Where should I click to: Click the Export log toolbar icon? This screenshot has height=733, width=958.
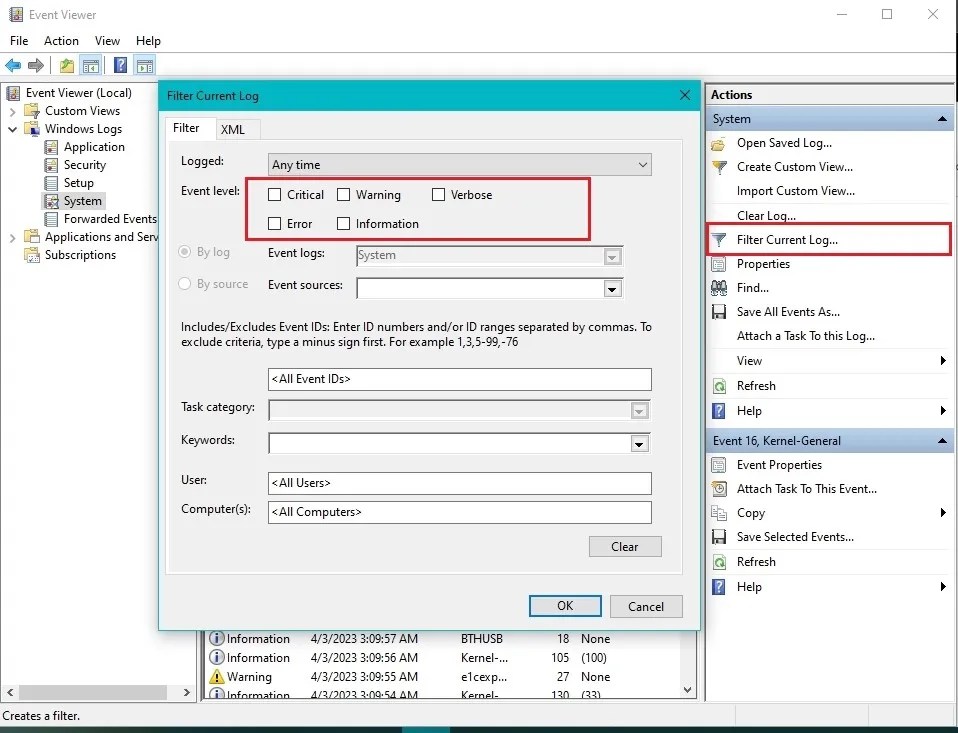pos(65,65)
